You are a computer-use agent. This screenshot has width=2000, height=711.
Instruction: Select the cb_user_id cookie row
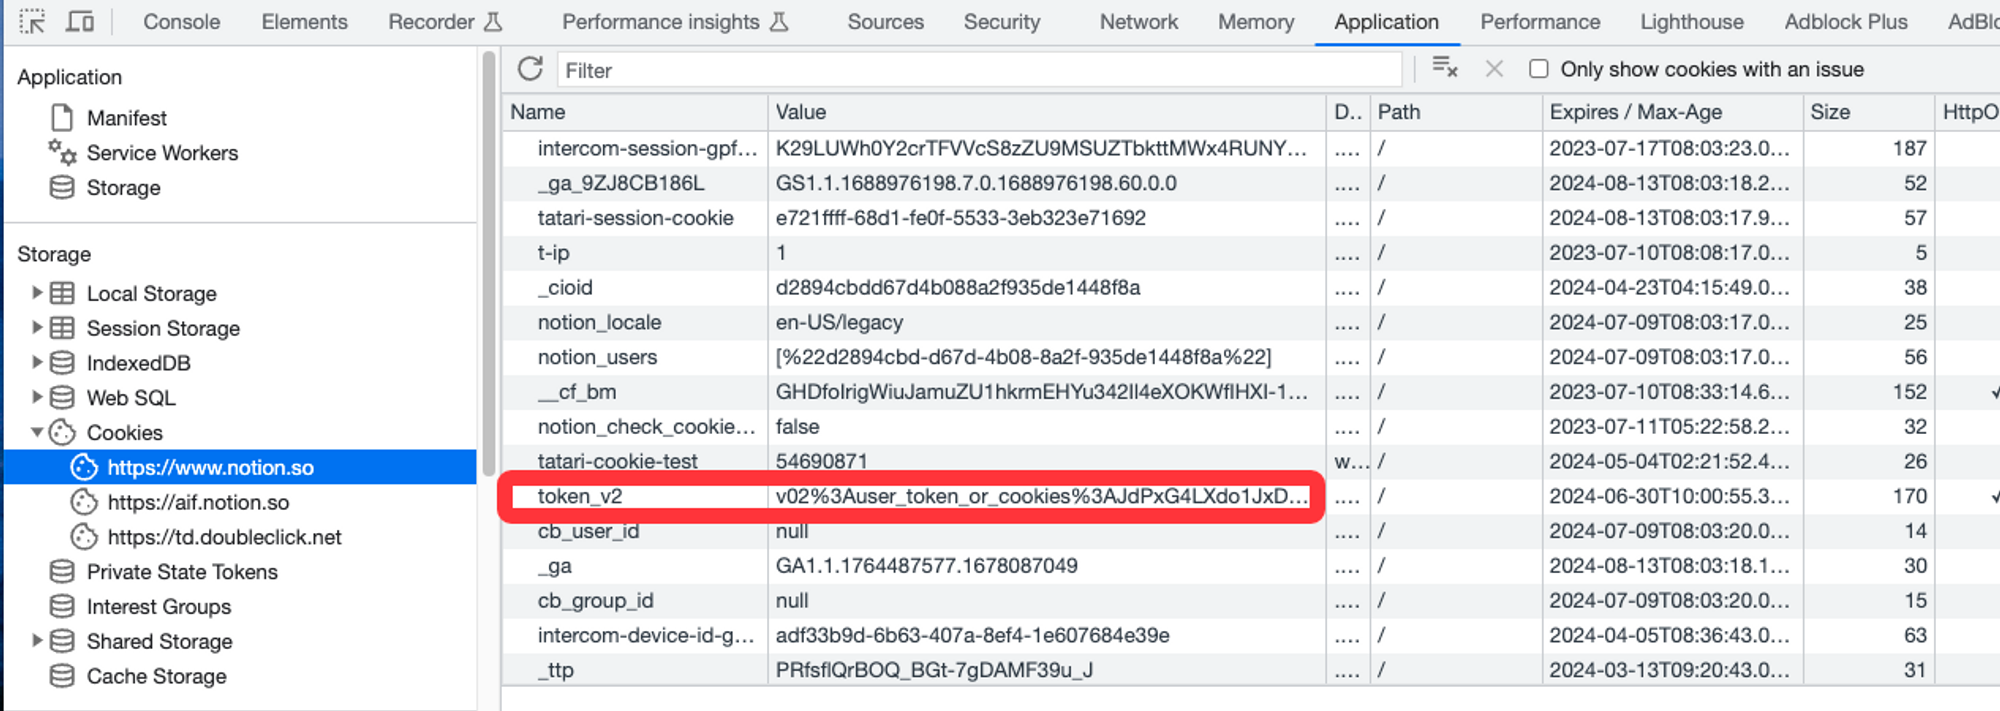1250,531
